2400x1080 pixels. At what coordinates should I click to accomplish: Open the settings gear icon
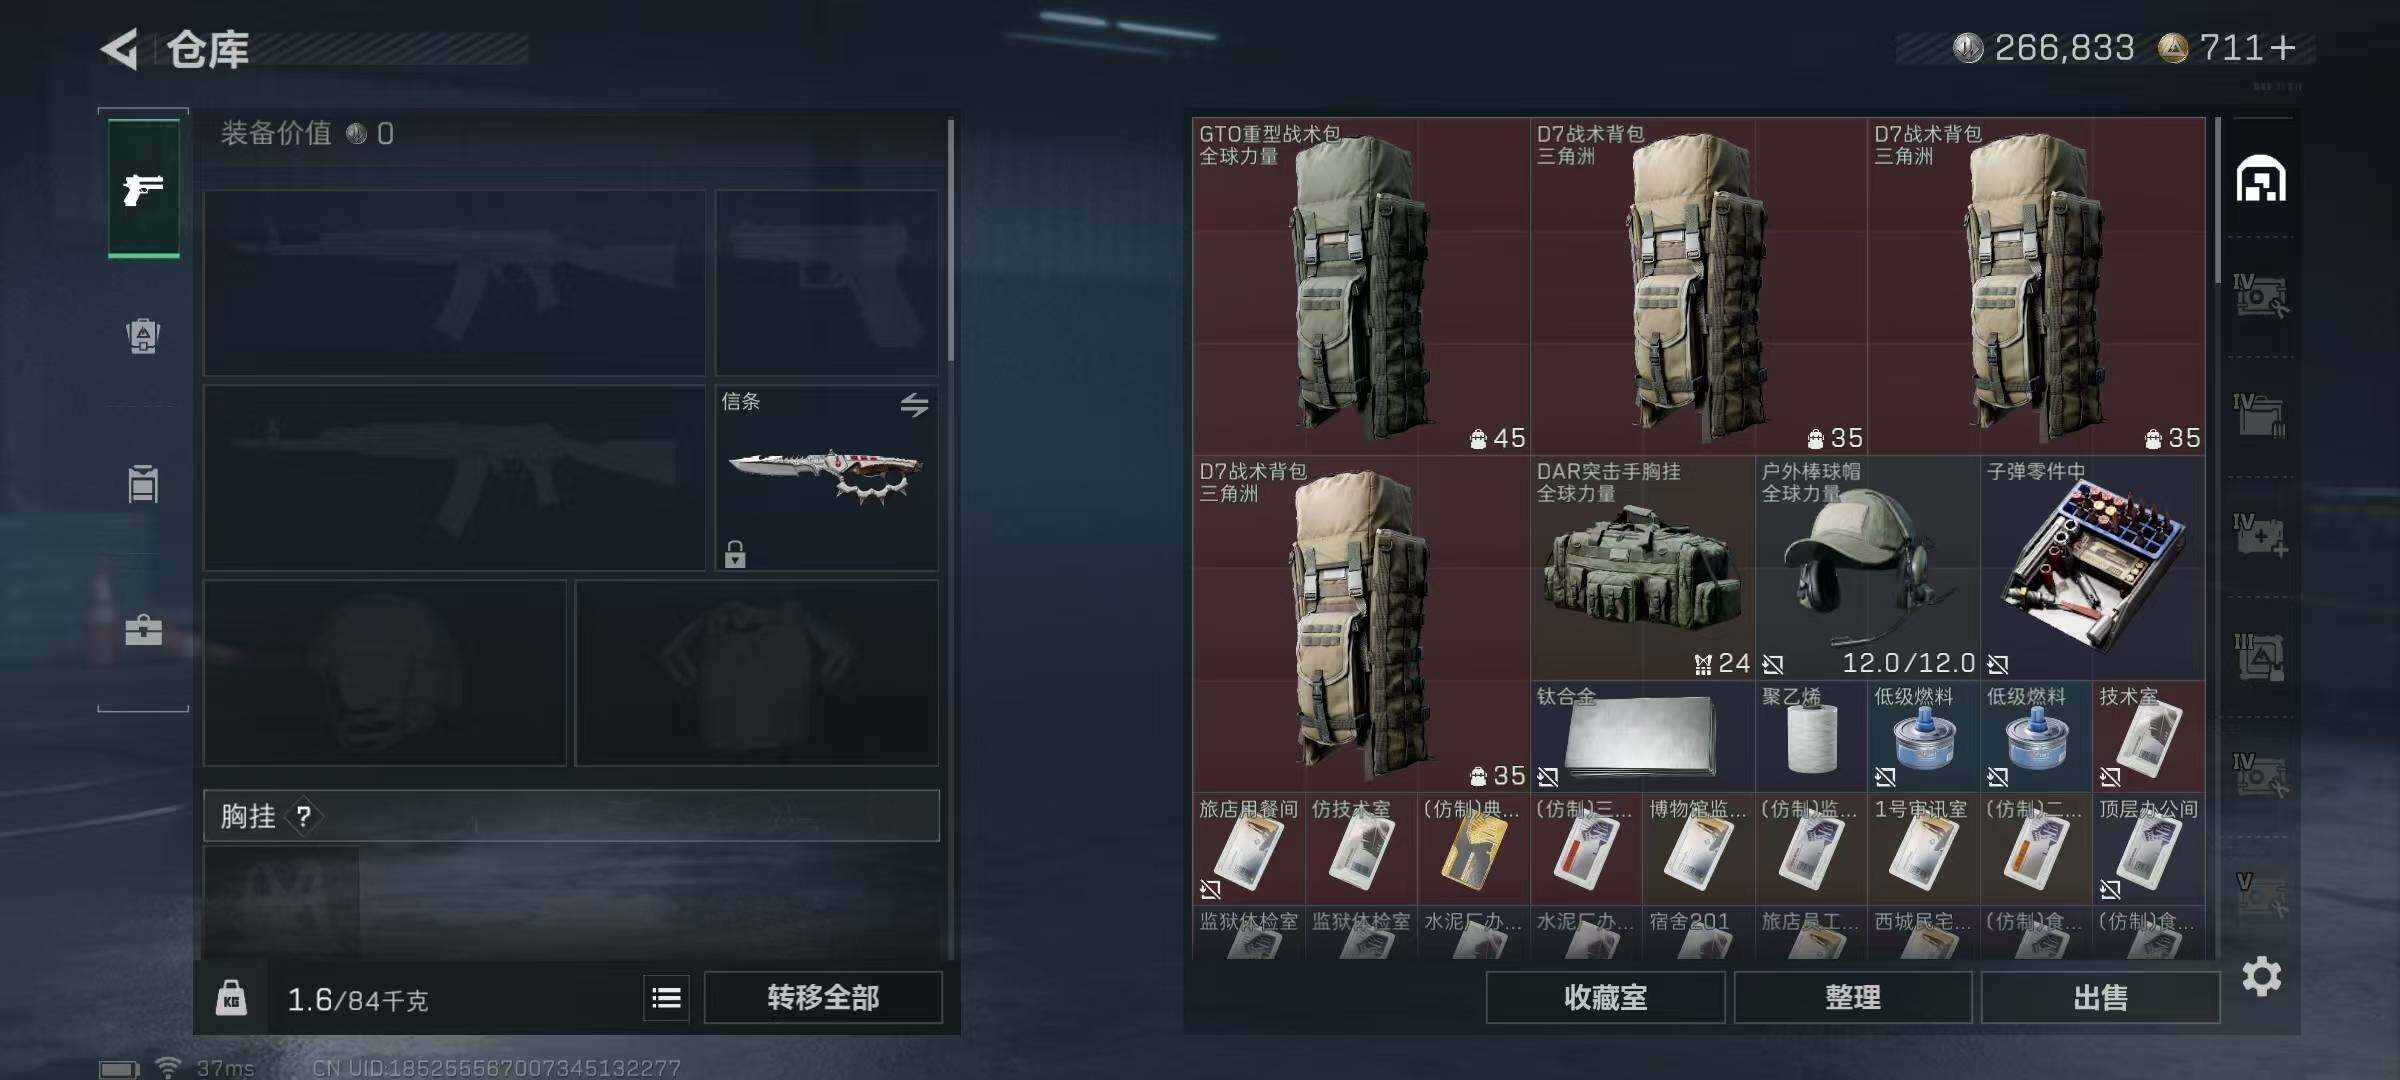click(2261, 976)
